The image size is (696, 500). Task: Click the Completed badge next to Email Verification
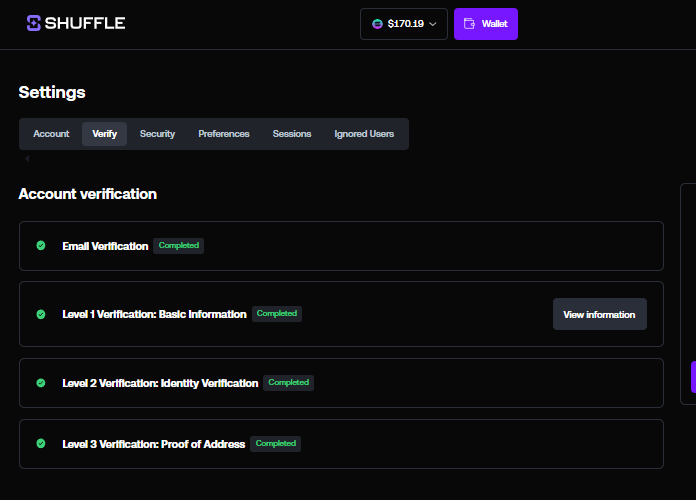pos(178,245)
